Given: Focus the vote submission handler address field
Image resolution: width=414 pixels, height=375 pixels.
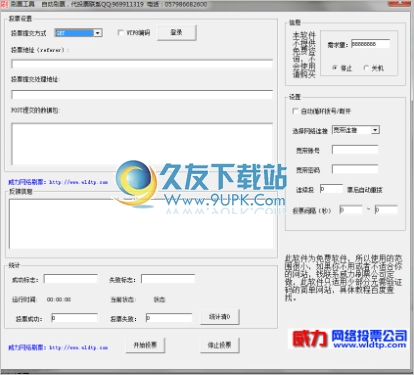Looking at the screenshot, I should click(142, 94).
